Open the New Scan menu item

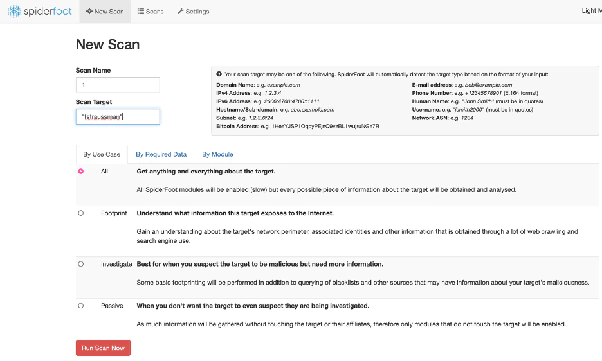pyautogui.click(x=105, y=12)
